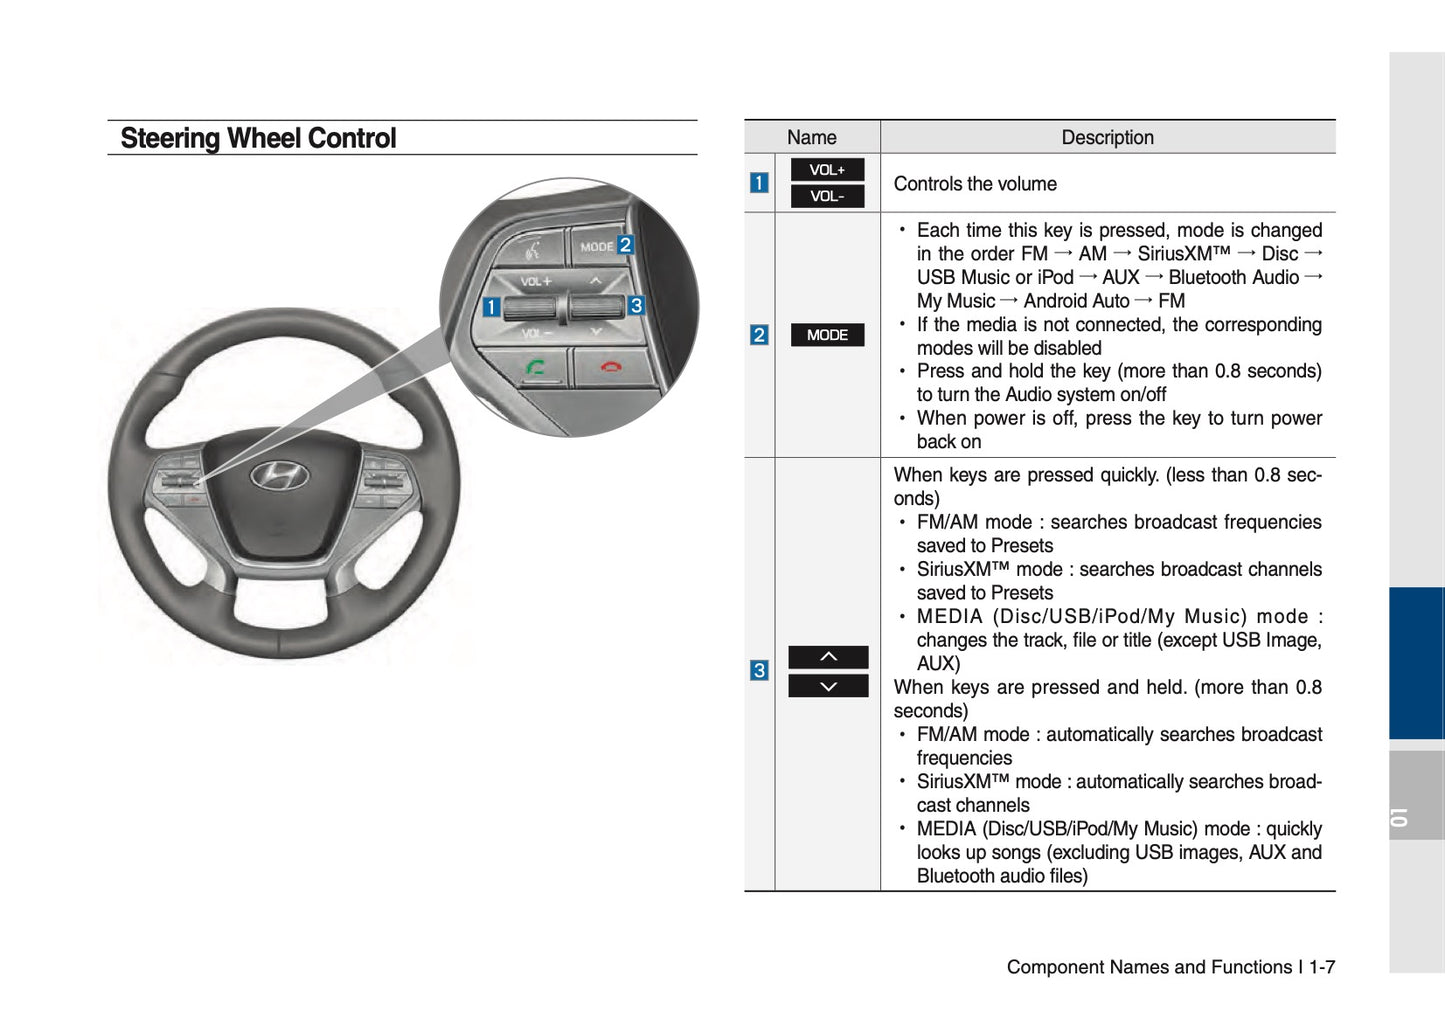Click the left button cluster on the full steering wheel
This screenshot has width=1445, height=1025.
pos(179,483)
